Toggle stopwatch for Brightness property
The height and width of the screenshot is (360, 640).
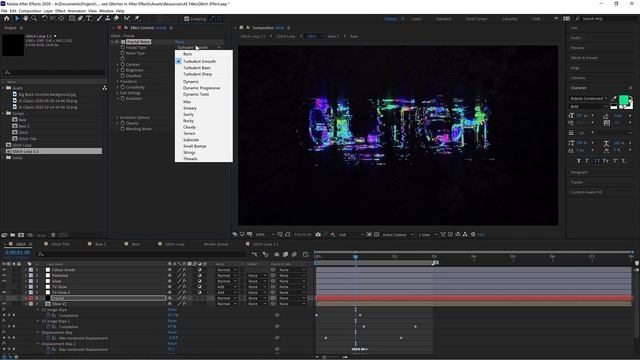coord(122,70)
